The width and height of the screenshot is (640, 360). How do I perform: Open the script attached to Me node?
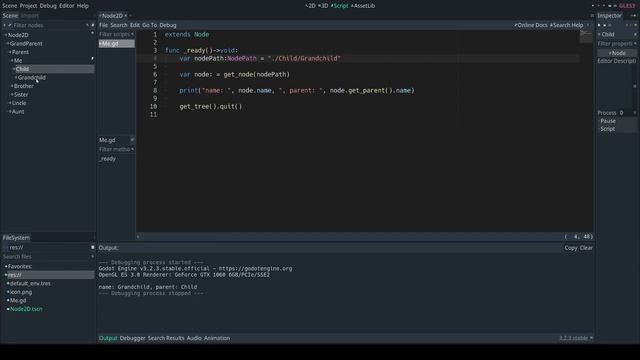click(92, 59)
